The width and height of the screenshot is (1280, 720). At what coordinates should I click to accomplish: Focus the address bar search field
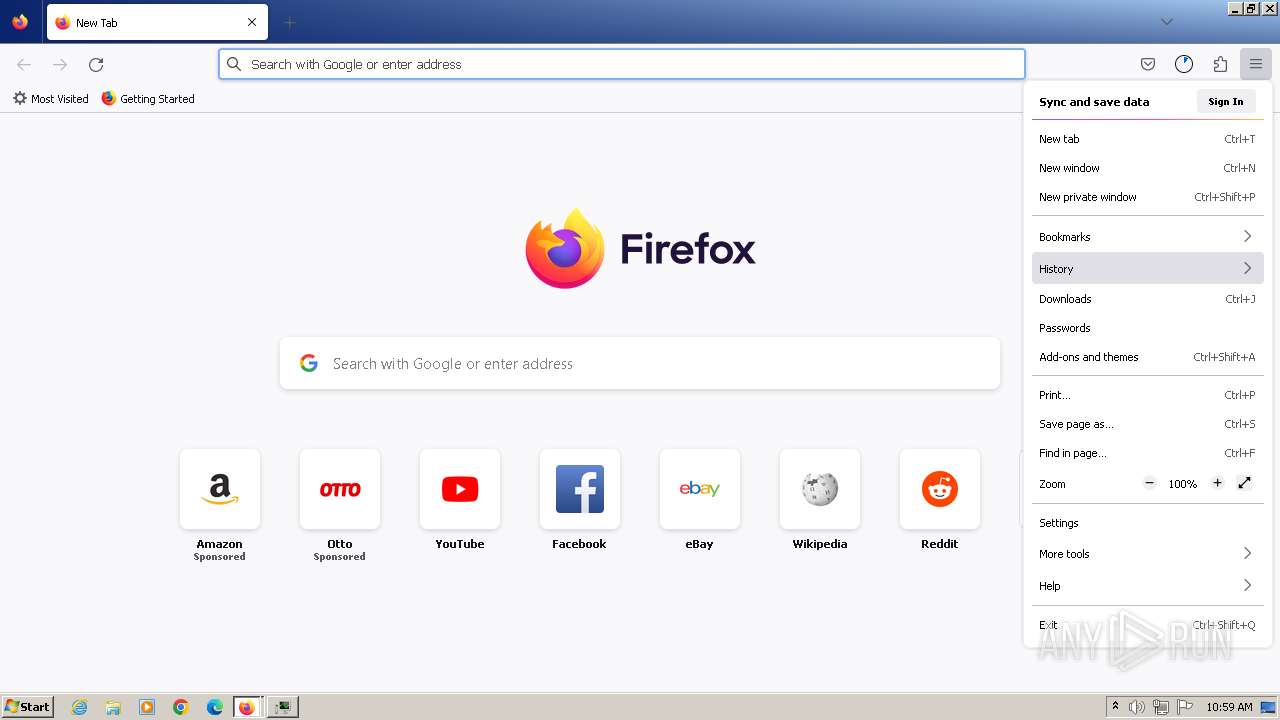(622, 64)
